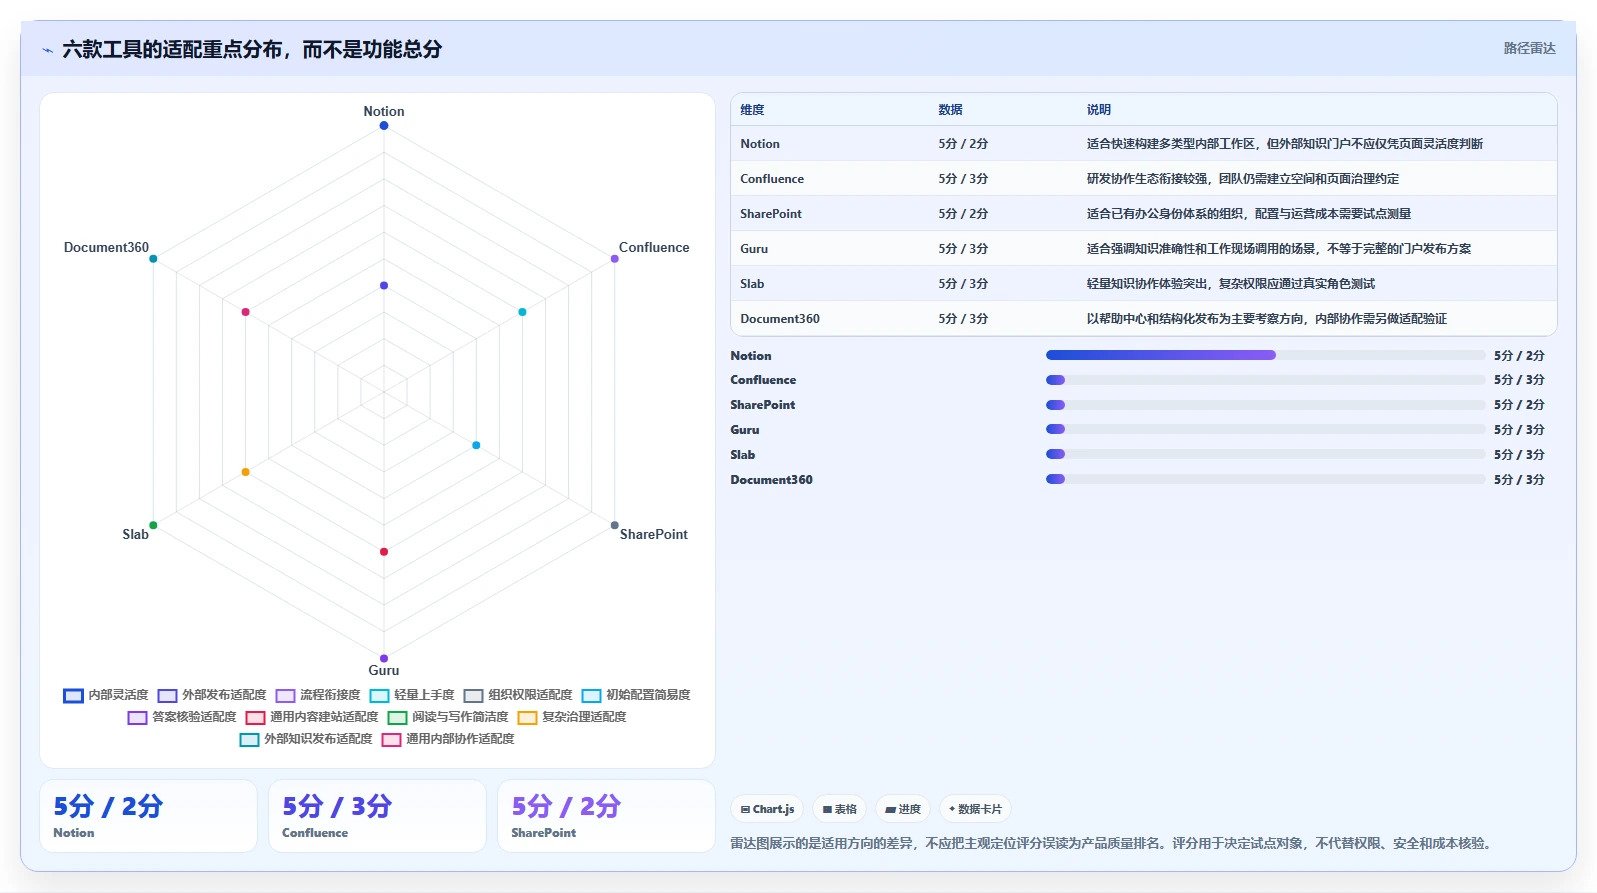Click the 说明 column header
The width and height of the screenshot is (1597, 893).
[x=1099, y=110]
